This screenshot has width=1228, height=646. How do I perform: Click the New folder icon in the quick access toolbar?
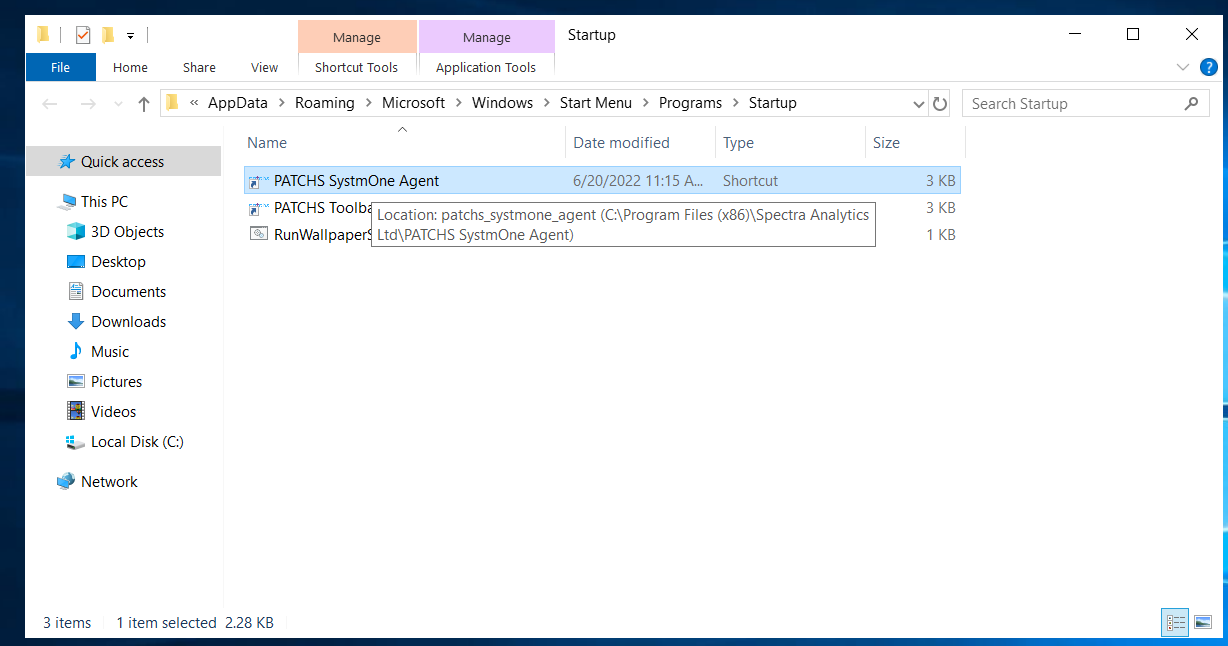point(108,35)
